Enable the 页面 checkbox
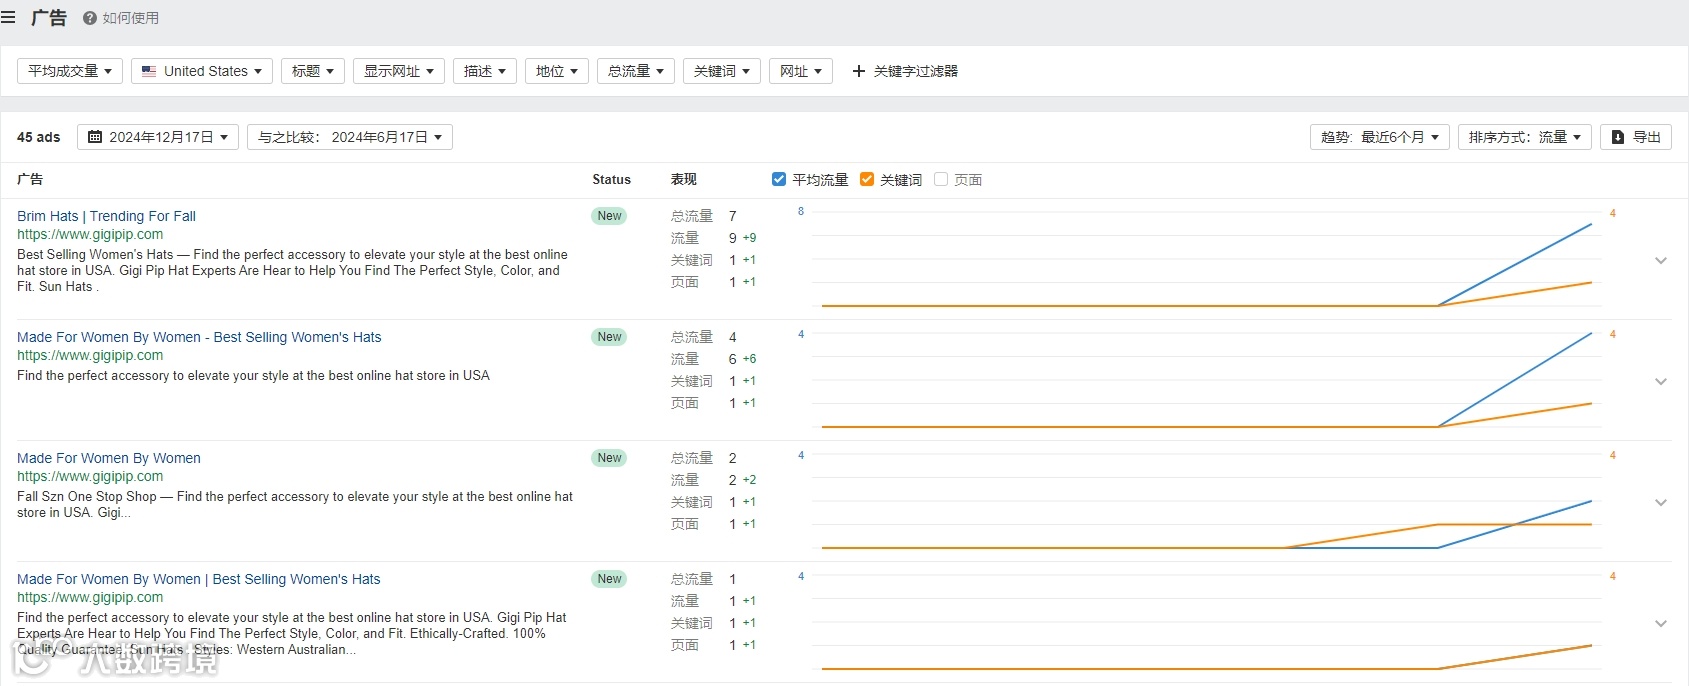 pyautogui.click(x=940, y=179)
